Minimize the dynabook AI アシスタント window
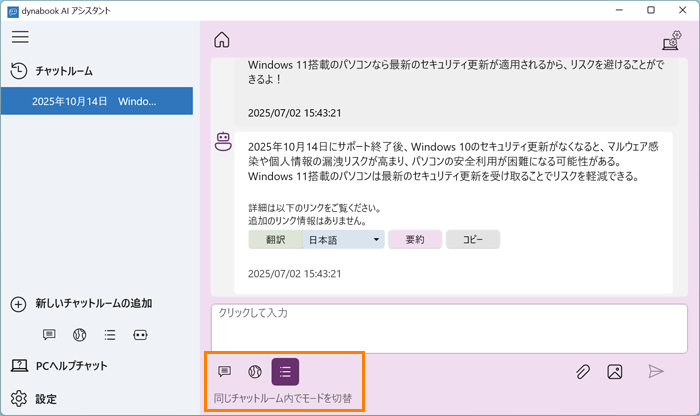The height and width of the screenshot is (416, 700). pyautogui.click(x=619, y=10)
